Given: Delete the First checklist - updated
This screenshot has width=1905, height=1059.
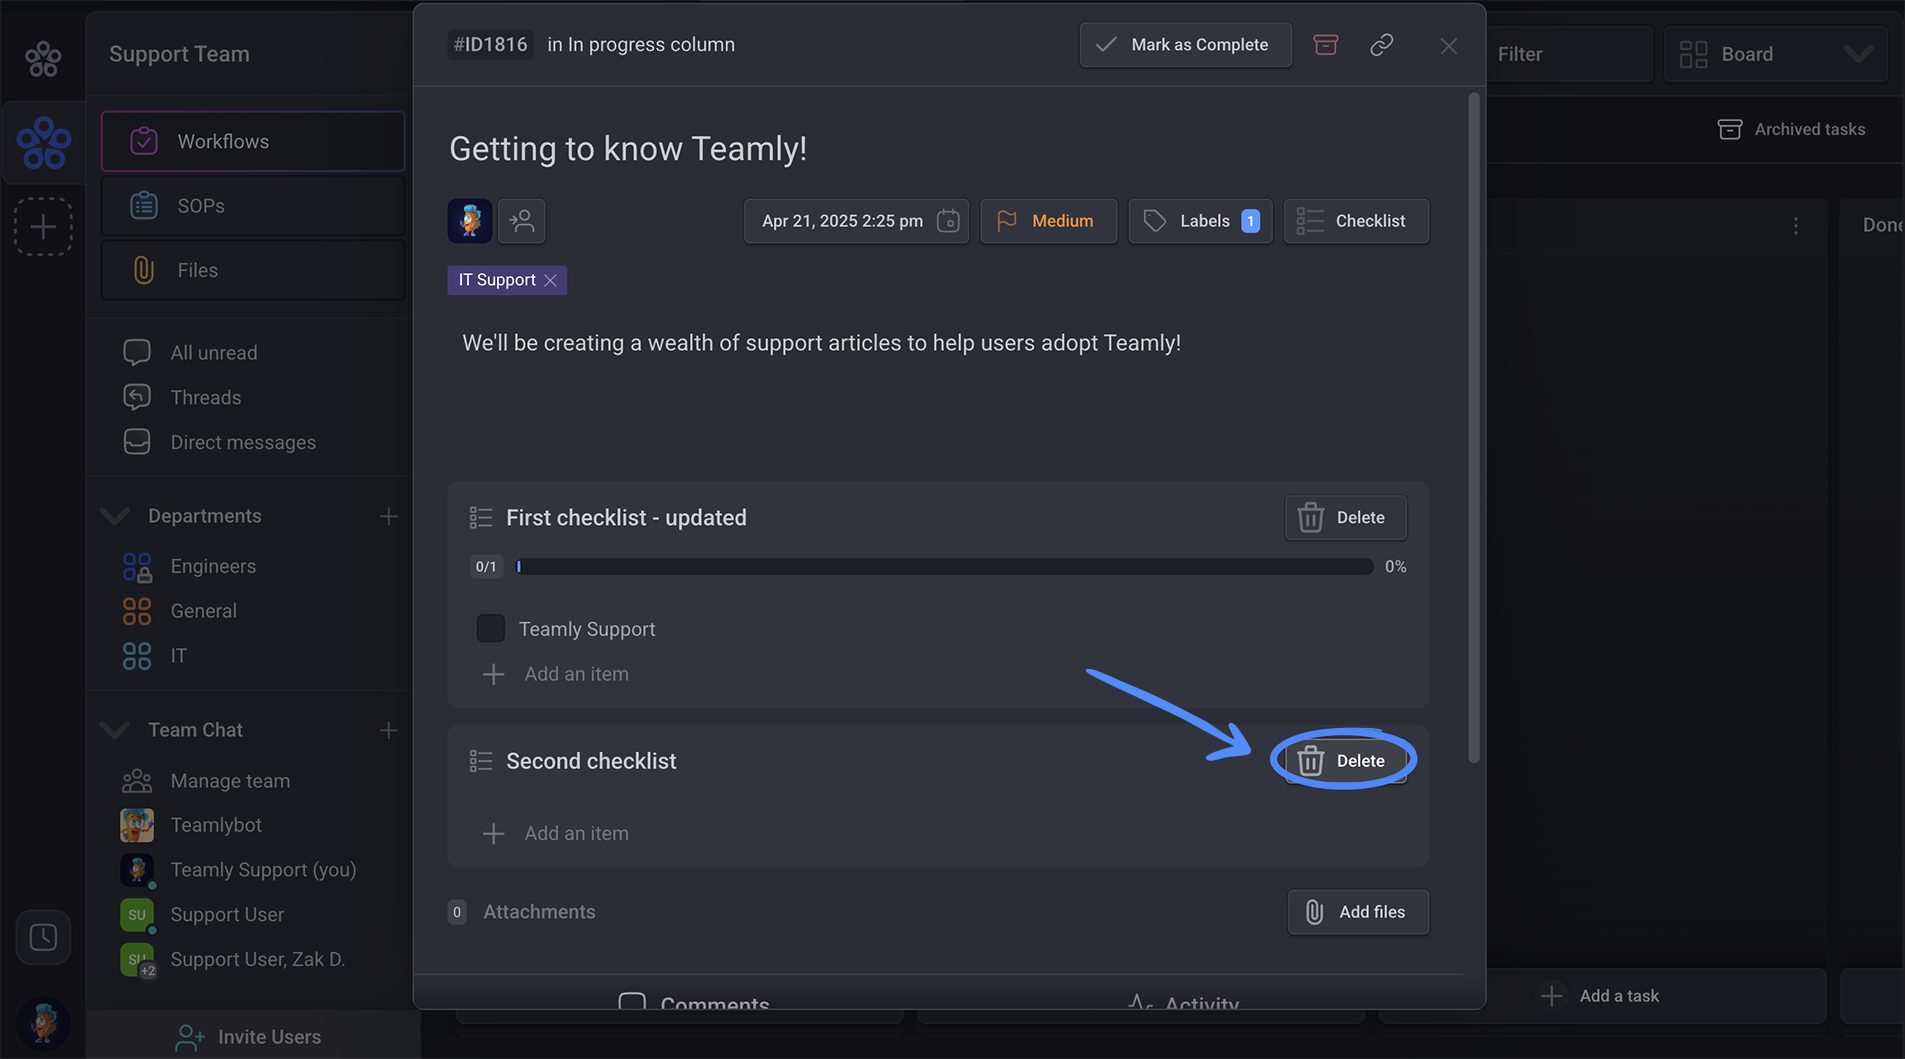Looking at the screenshot, I should [x=1345, y=518].
